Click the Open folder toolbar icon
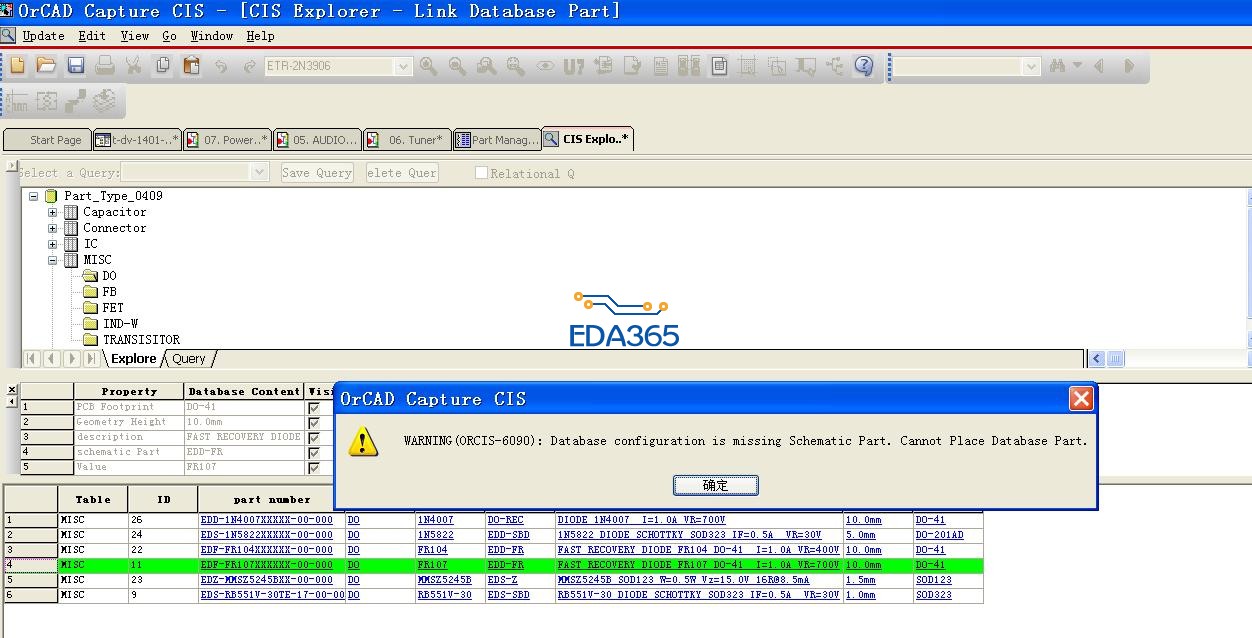1252x638 pixels. click(46, 66)
